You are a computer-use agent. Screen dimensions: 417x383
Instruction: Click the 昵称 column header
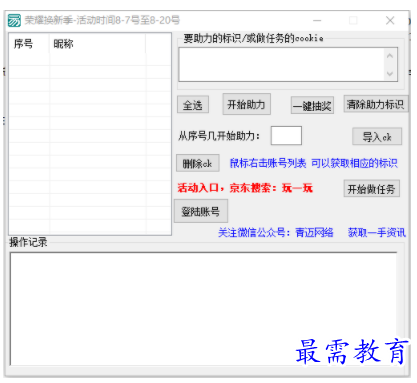pyautogui.click(x=97, y=44)
